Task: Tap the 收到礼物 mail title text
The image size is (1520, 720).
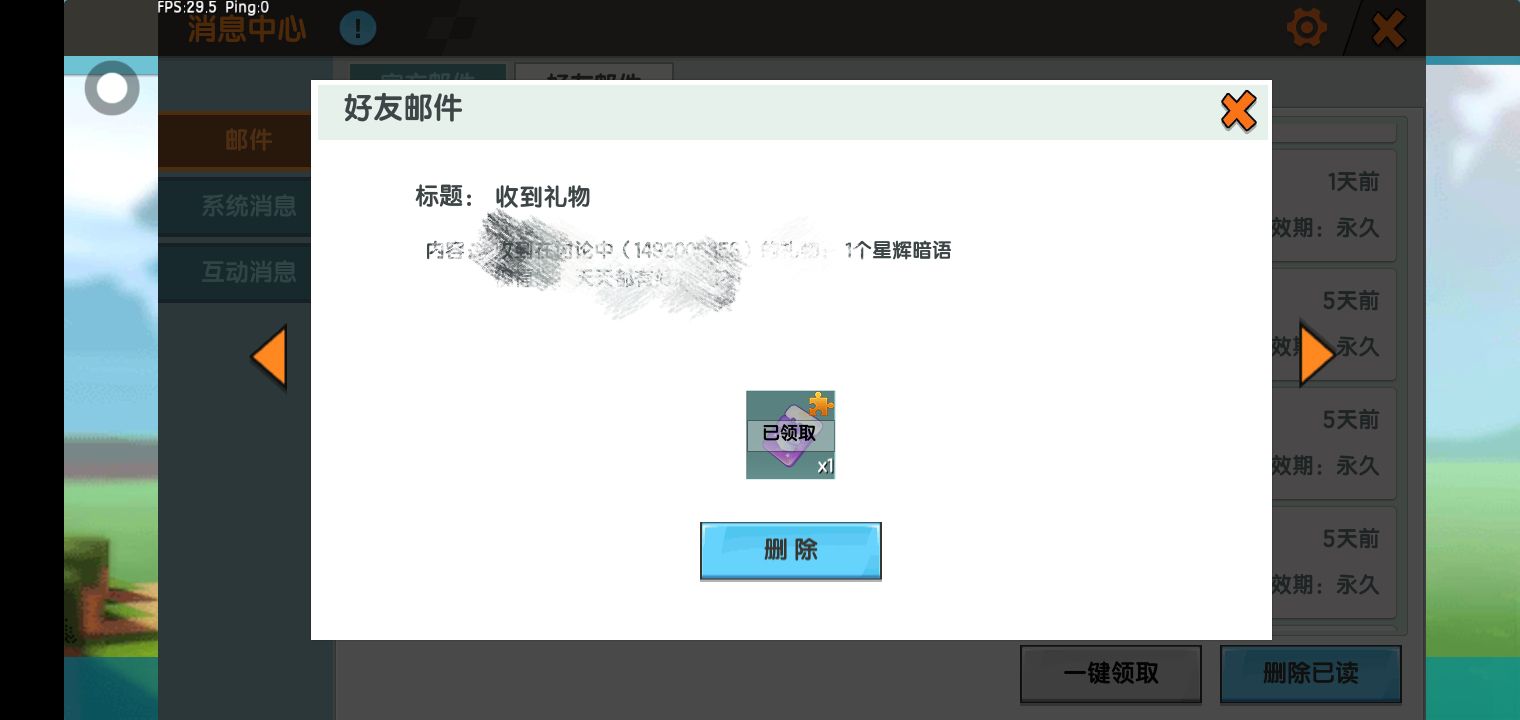Action: click(542, 197)
